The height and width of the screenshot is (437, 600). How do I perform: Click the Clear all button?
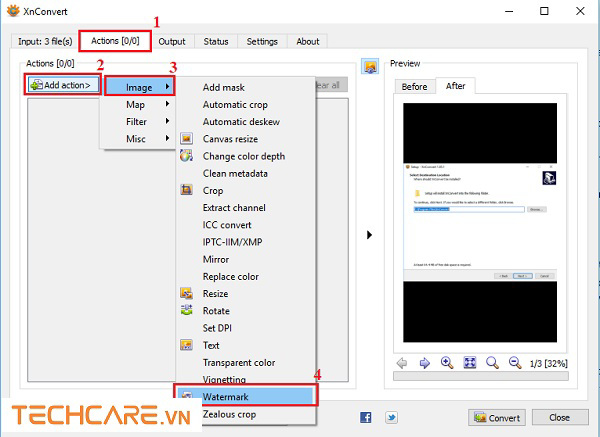point(331,85)
